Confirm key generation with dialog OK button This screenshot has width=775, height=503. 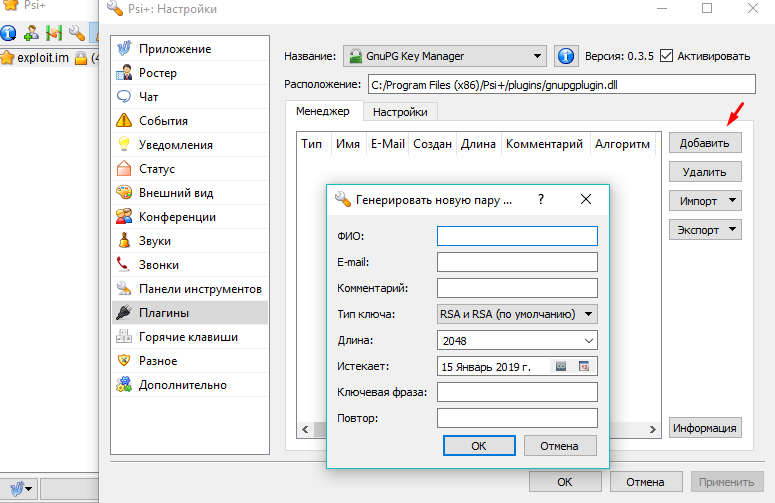point(479,446)
